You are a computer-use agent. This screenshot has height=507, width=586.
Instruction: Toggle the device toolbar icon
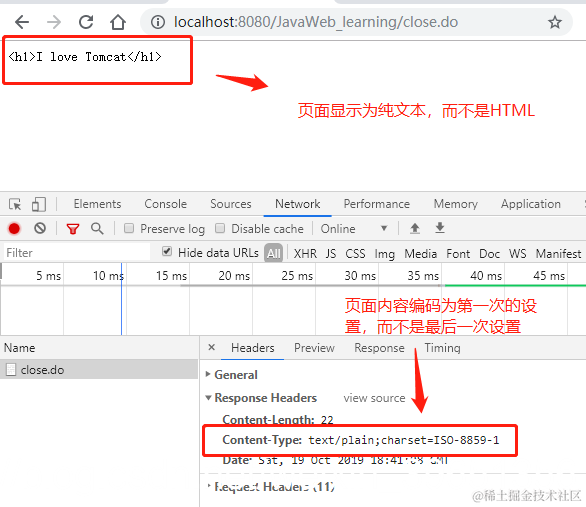coord(39,204)
